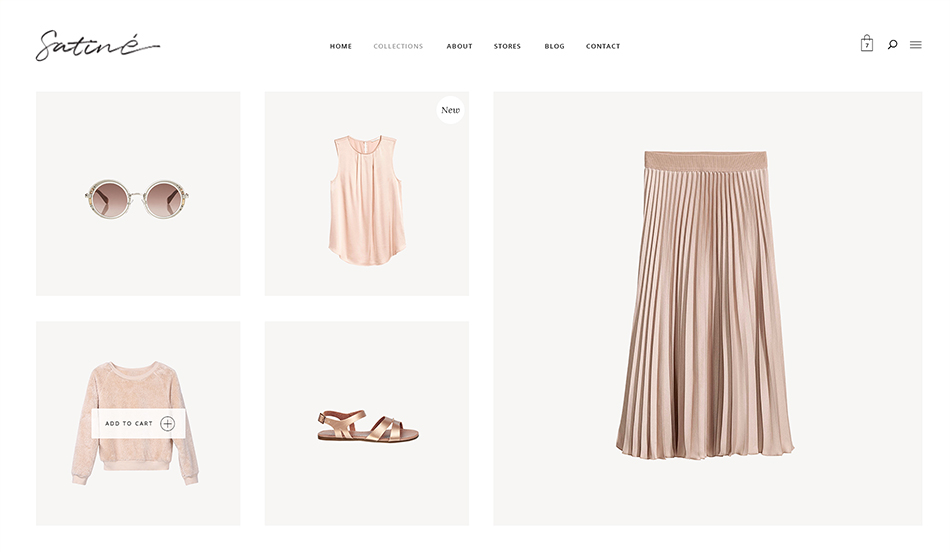
Task: Visit the Blog section
Action: pos(554,46)
